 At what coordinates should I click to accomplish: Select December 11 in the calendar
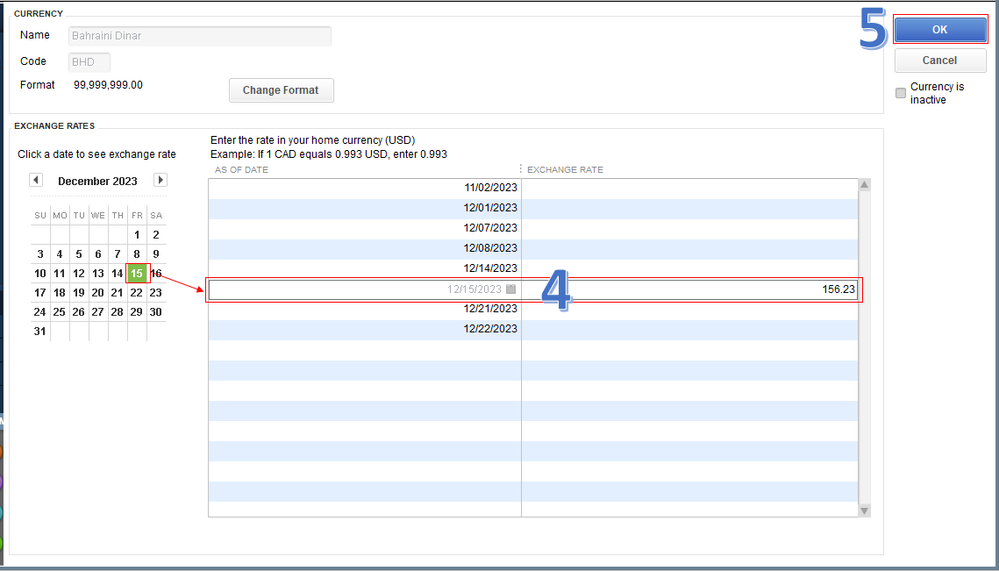[x=59, y=273]
